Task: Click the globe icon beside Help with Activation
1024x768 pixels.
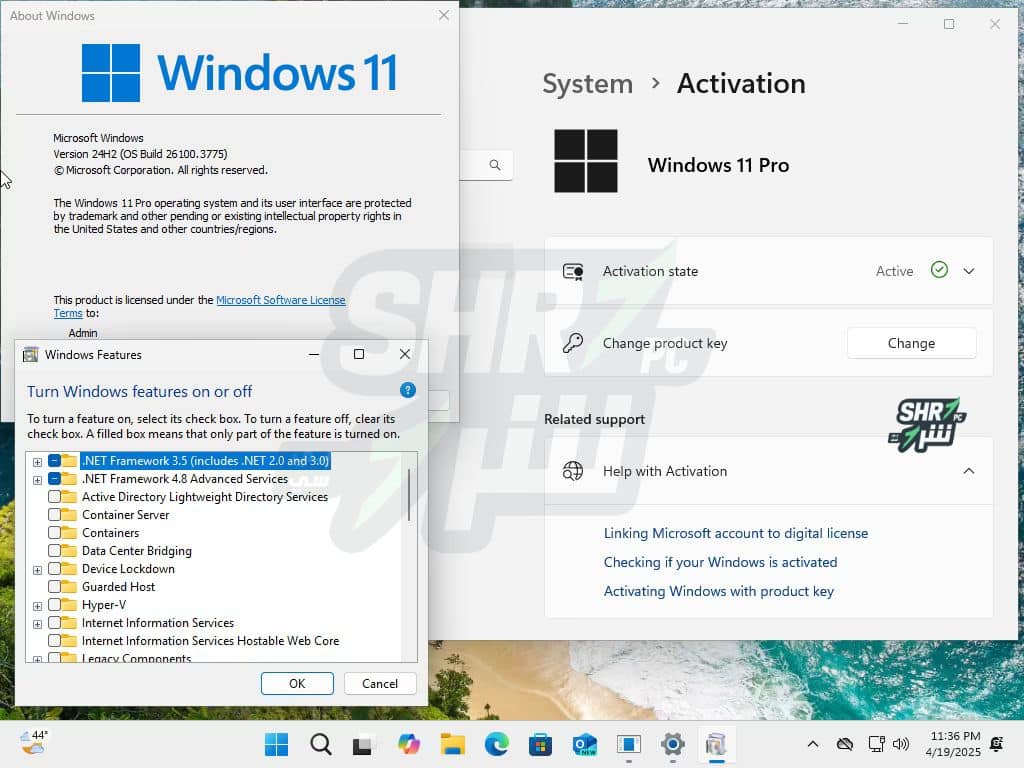Action: pos(573,471)
